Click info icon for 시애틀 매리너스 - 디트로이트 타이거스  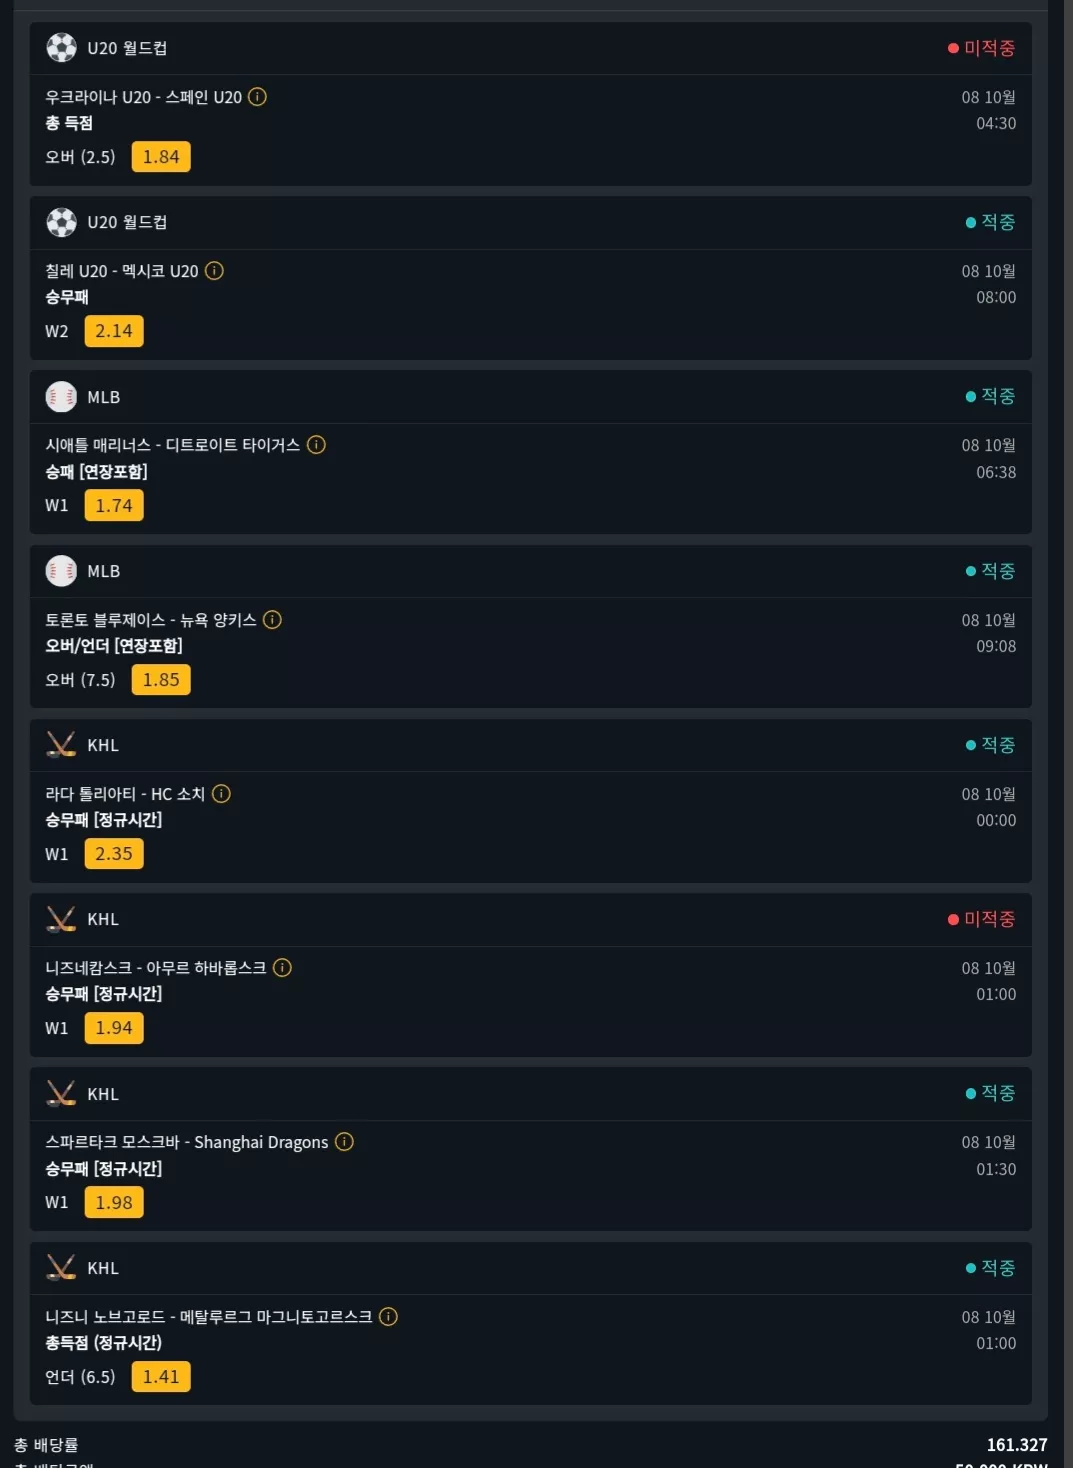tap(316, 445)
